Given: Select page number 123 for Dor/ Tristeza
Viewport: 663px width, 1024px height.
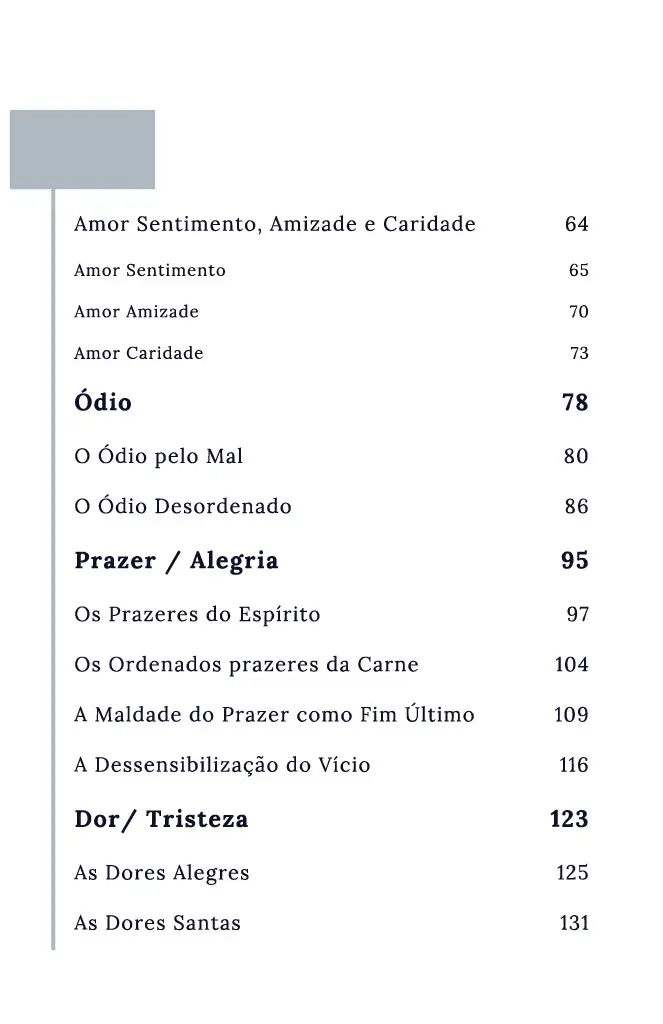Looking at the screenshot, I should [x=569, y=820].
